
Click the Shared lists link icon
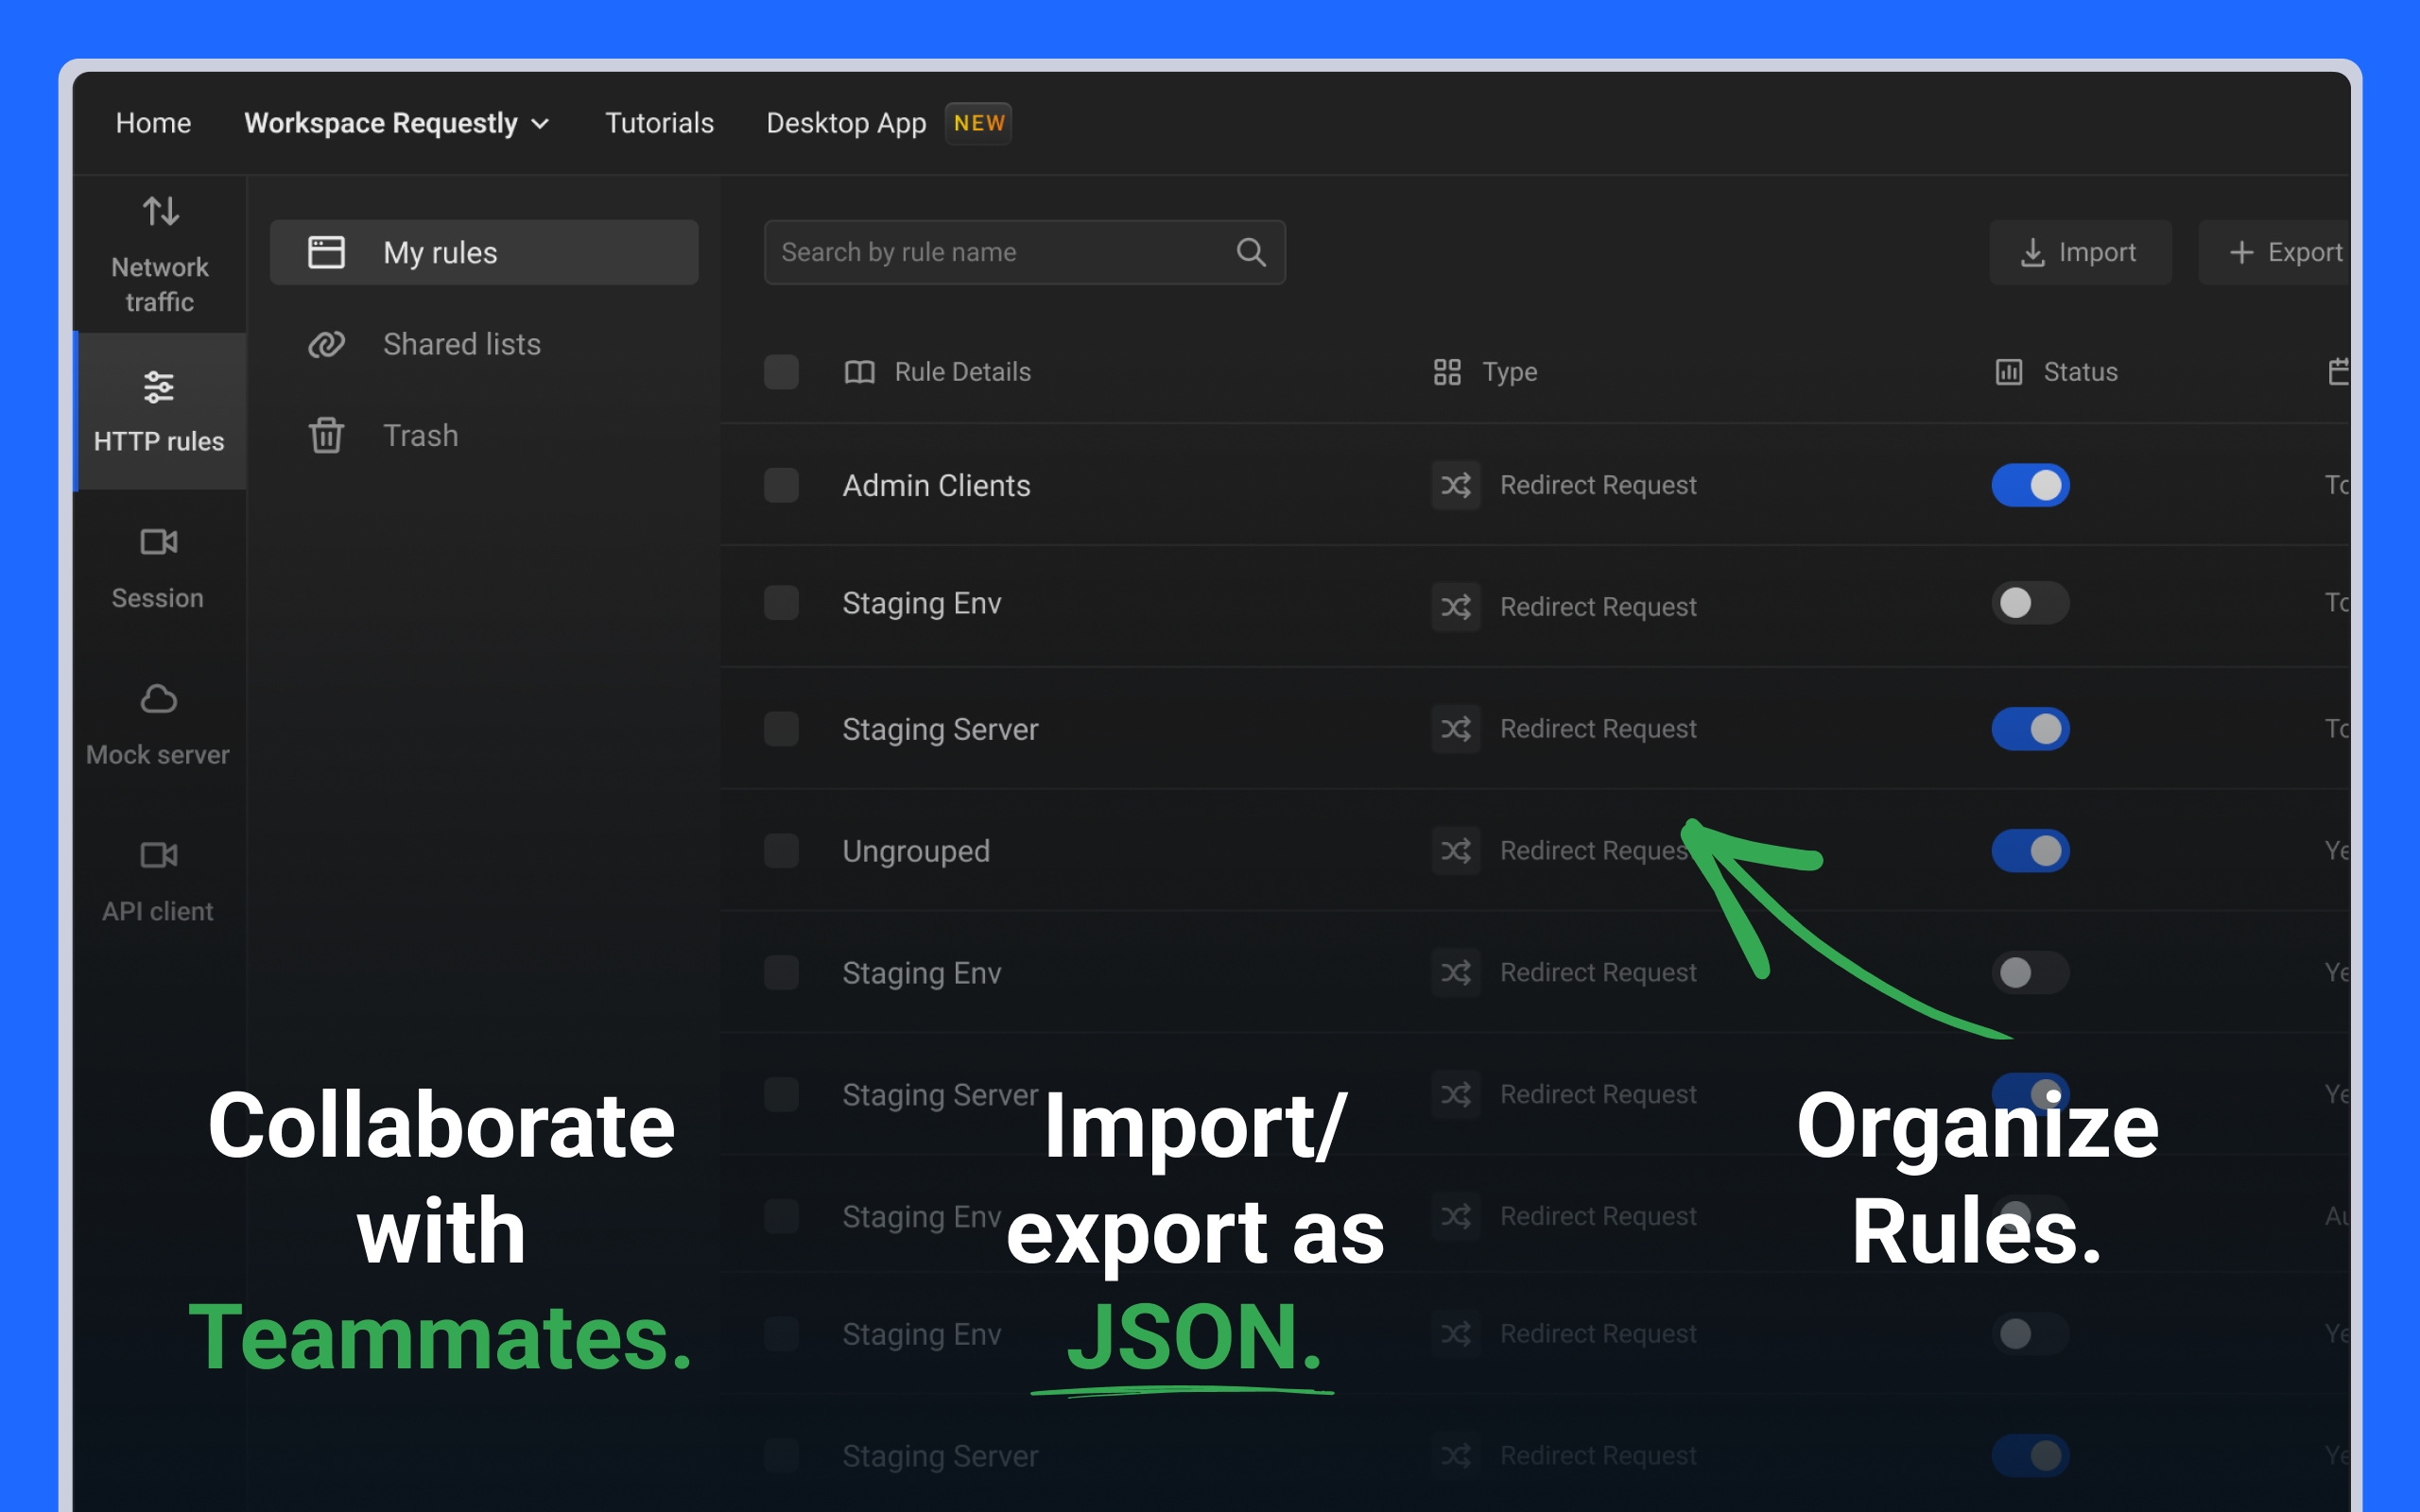[326, 344]
